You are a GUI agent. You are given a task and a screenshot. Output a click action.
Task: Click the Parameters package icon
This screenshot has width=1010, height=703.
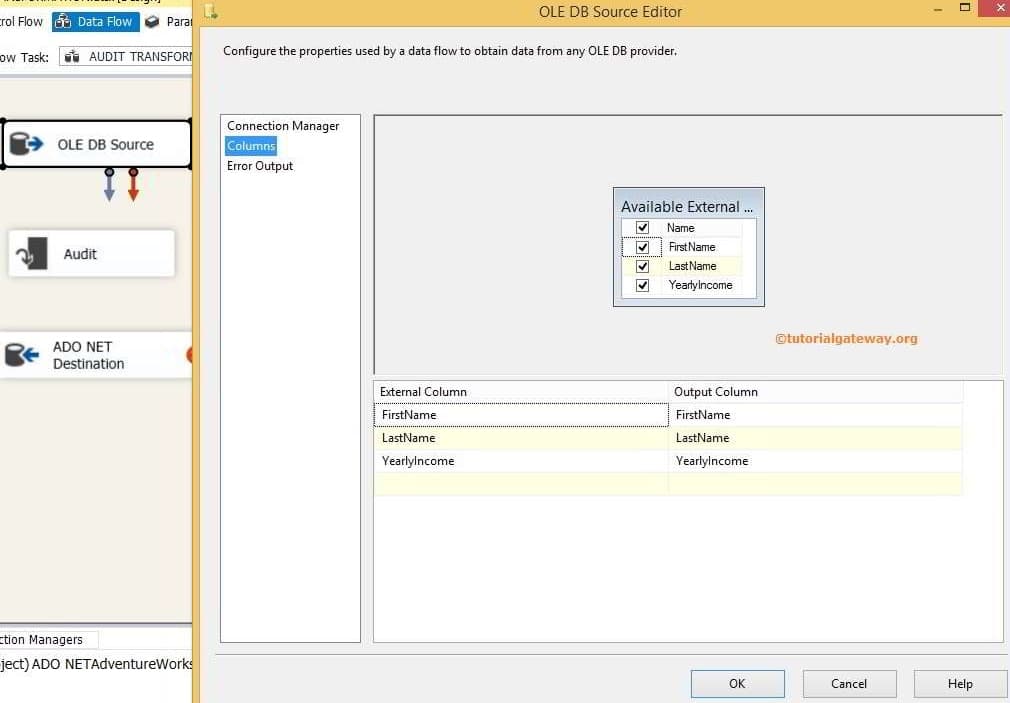point(151,21)
